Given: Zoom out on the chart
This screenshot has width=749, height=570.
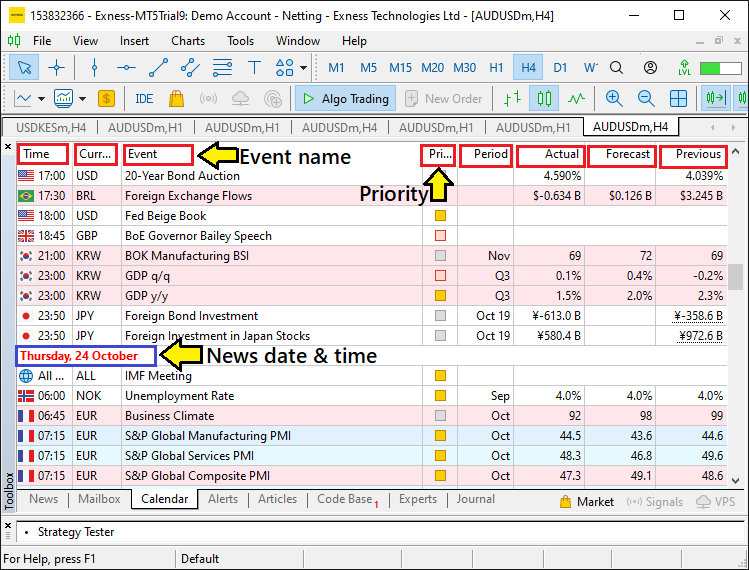Looking at the screenshot, I should (x=646, y=99).
